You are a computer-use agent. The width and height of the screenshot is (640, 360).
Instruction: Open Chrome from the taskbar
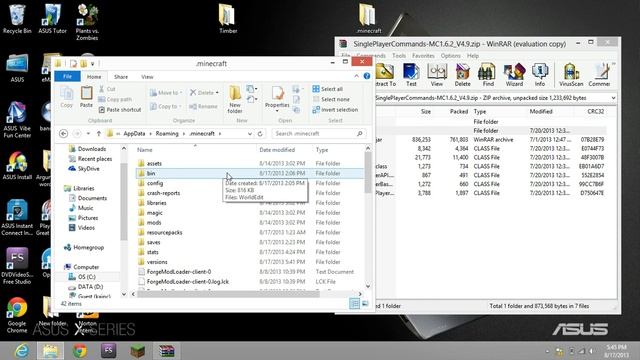80,351
